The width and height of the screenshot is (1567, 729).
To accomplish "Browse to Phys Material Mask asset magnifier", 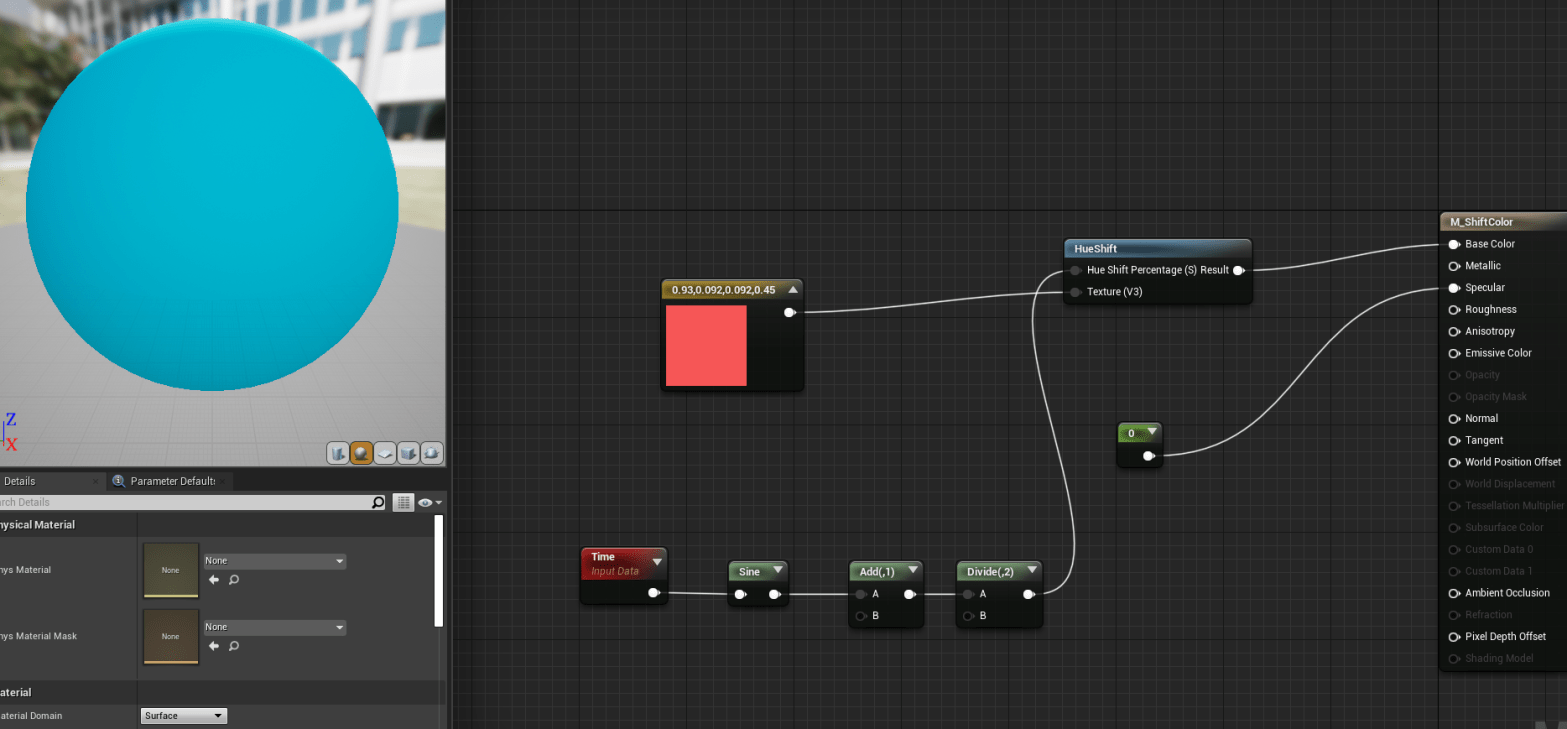I will 234,645.
